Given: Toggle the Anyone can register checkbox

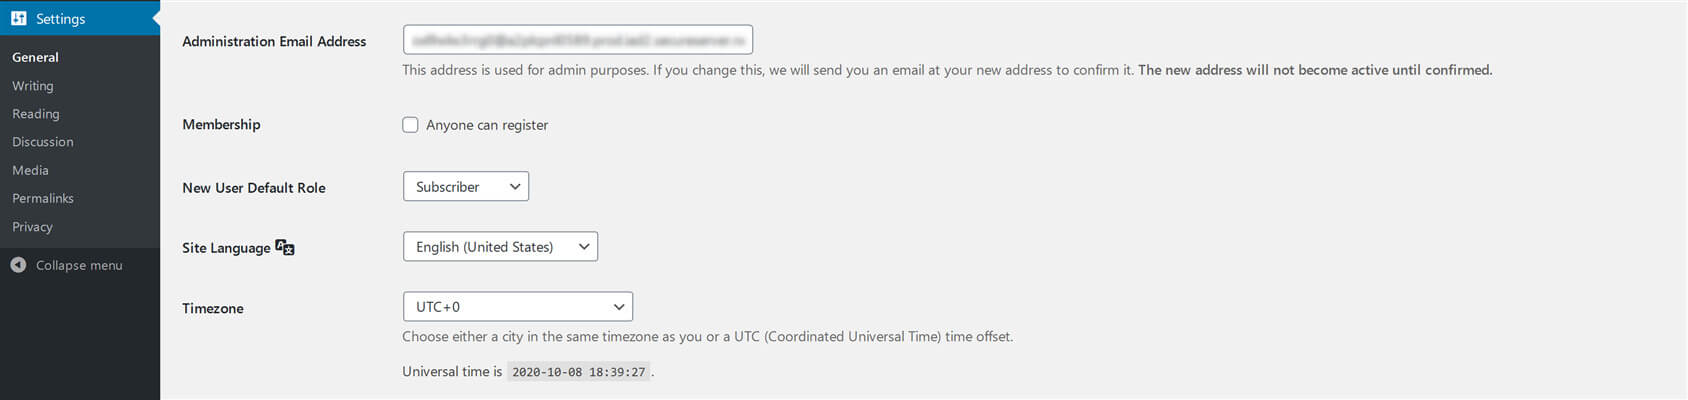Looking at the screenshot, I should [x=410, y=125].
